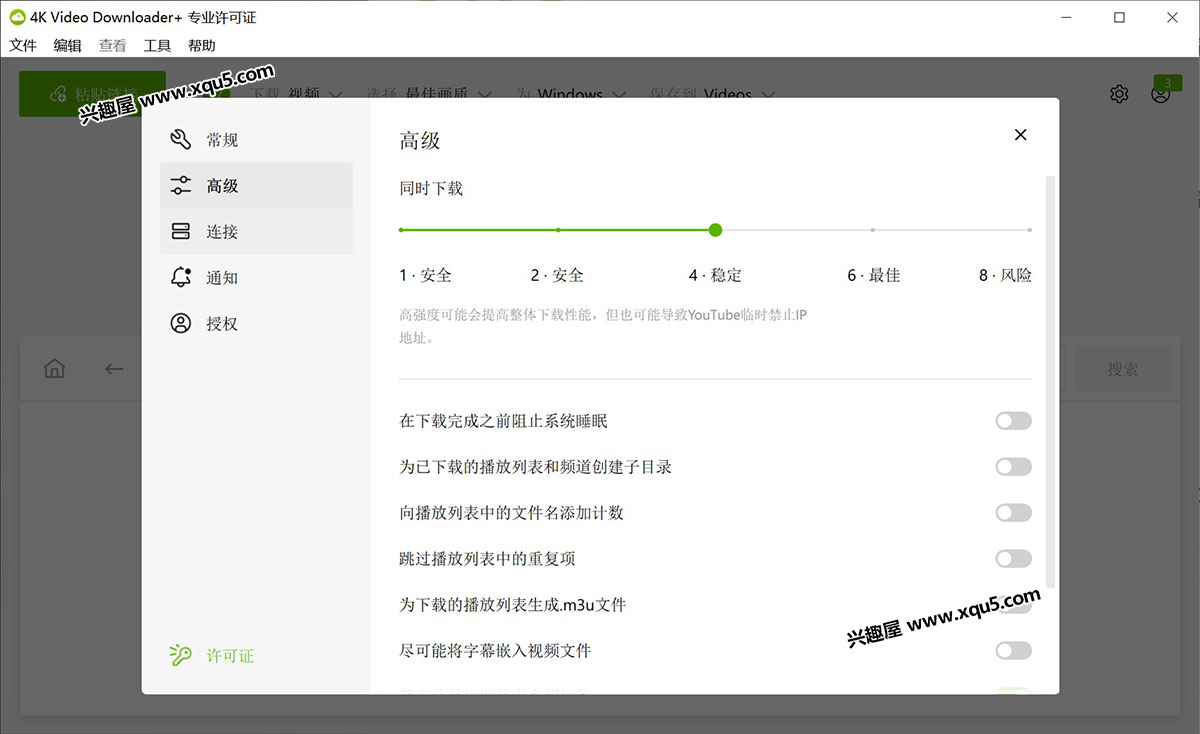Viewport: 1200px width, 734px height.
Task: Click the server icon beside 连接
Action: pos(181,232)
